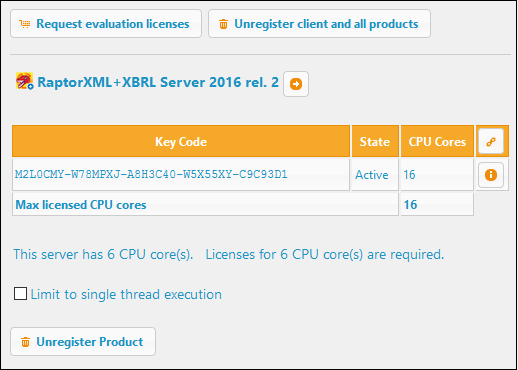Open the RaptorXML+XBRL Server 2016 rel. 2 heading link
The image size is (518, 370).
point(158,82)
